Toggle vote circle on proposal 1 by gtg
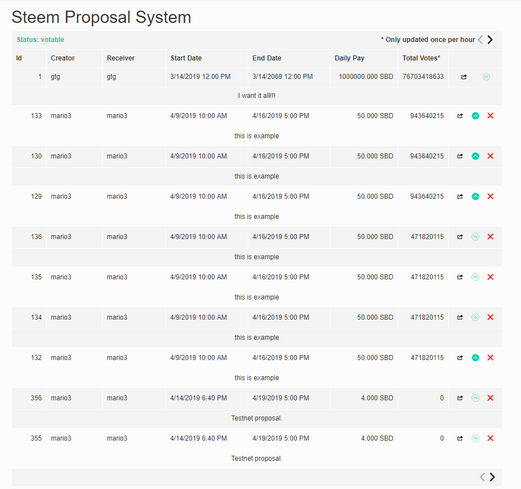The height and width of the screenshot is (489, 521). (486, 77)
